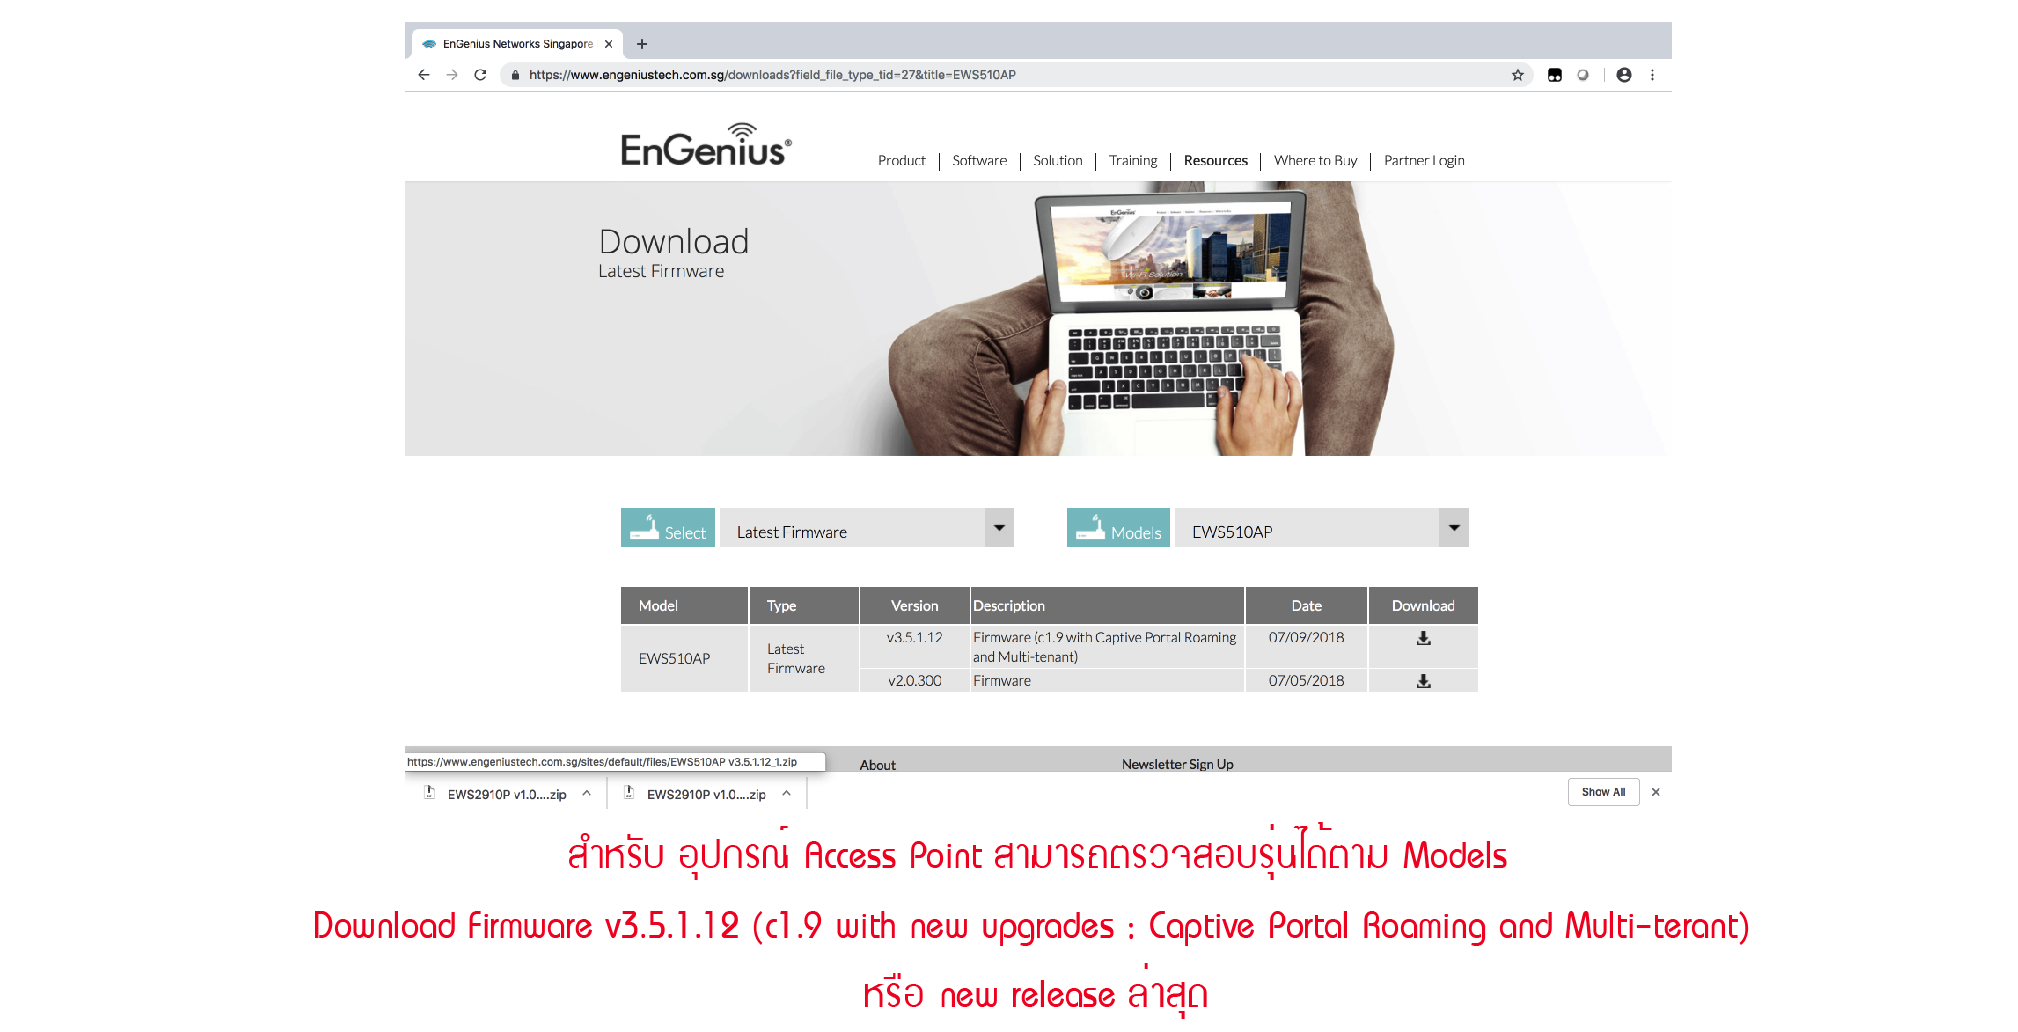Open the Where to Buy menu
This screenshot has height=1032, width=2018.
point(1316,161)
